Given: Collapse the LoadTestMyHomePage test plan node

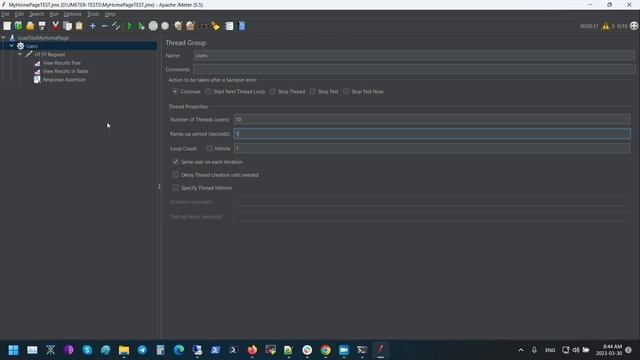Looking at the screenshot, I should [4, 38].
